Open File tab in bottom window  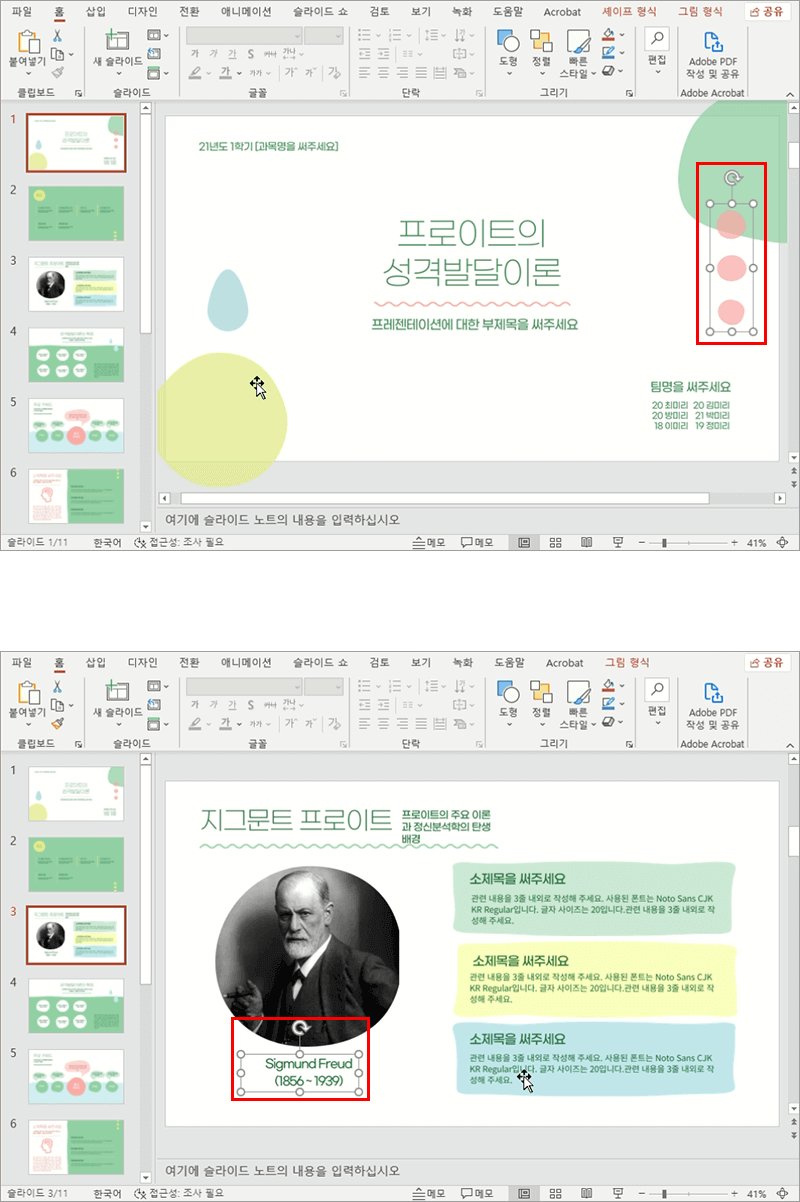(22, 662)
